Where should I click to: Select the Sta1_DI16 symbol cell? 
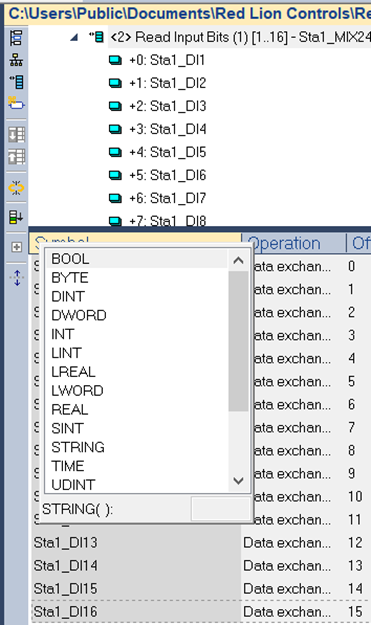(x=136, y=612)
